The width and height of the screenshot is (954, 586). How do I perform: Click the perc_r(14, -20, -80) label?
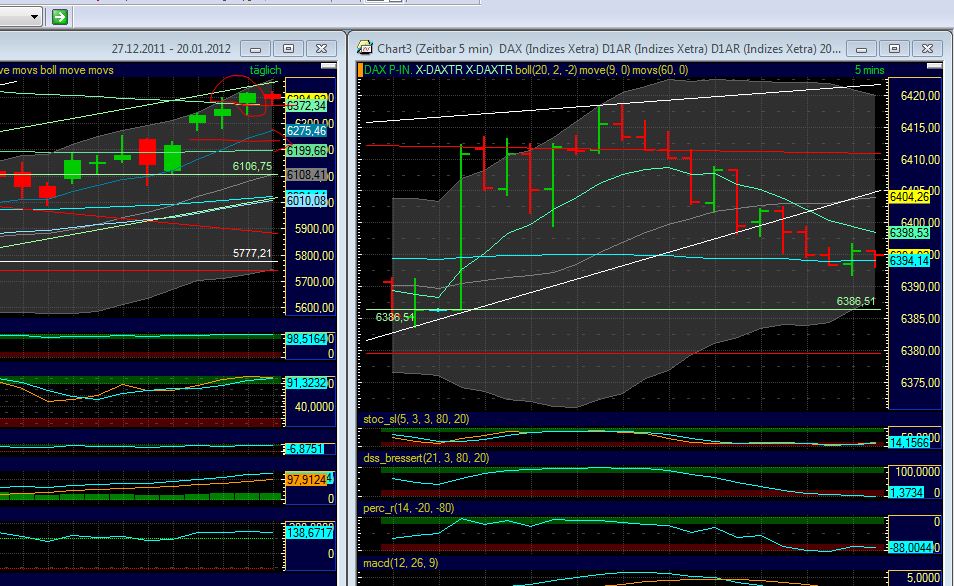tap(410, 509)
